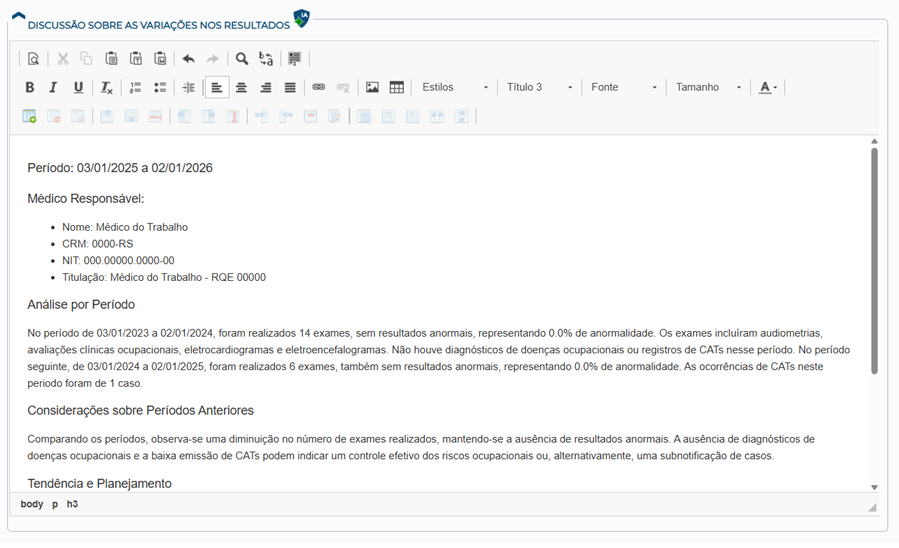Insert a bulleted list

point(160,88)
